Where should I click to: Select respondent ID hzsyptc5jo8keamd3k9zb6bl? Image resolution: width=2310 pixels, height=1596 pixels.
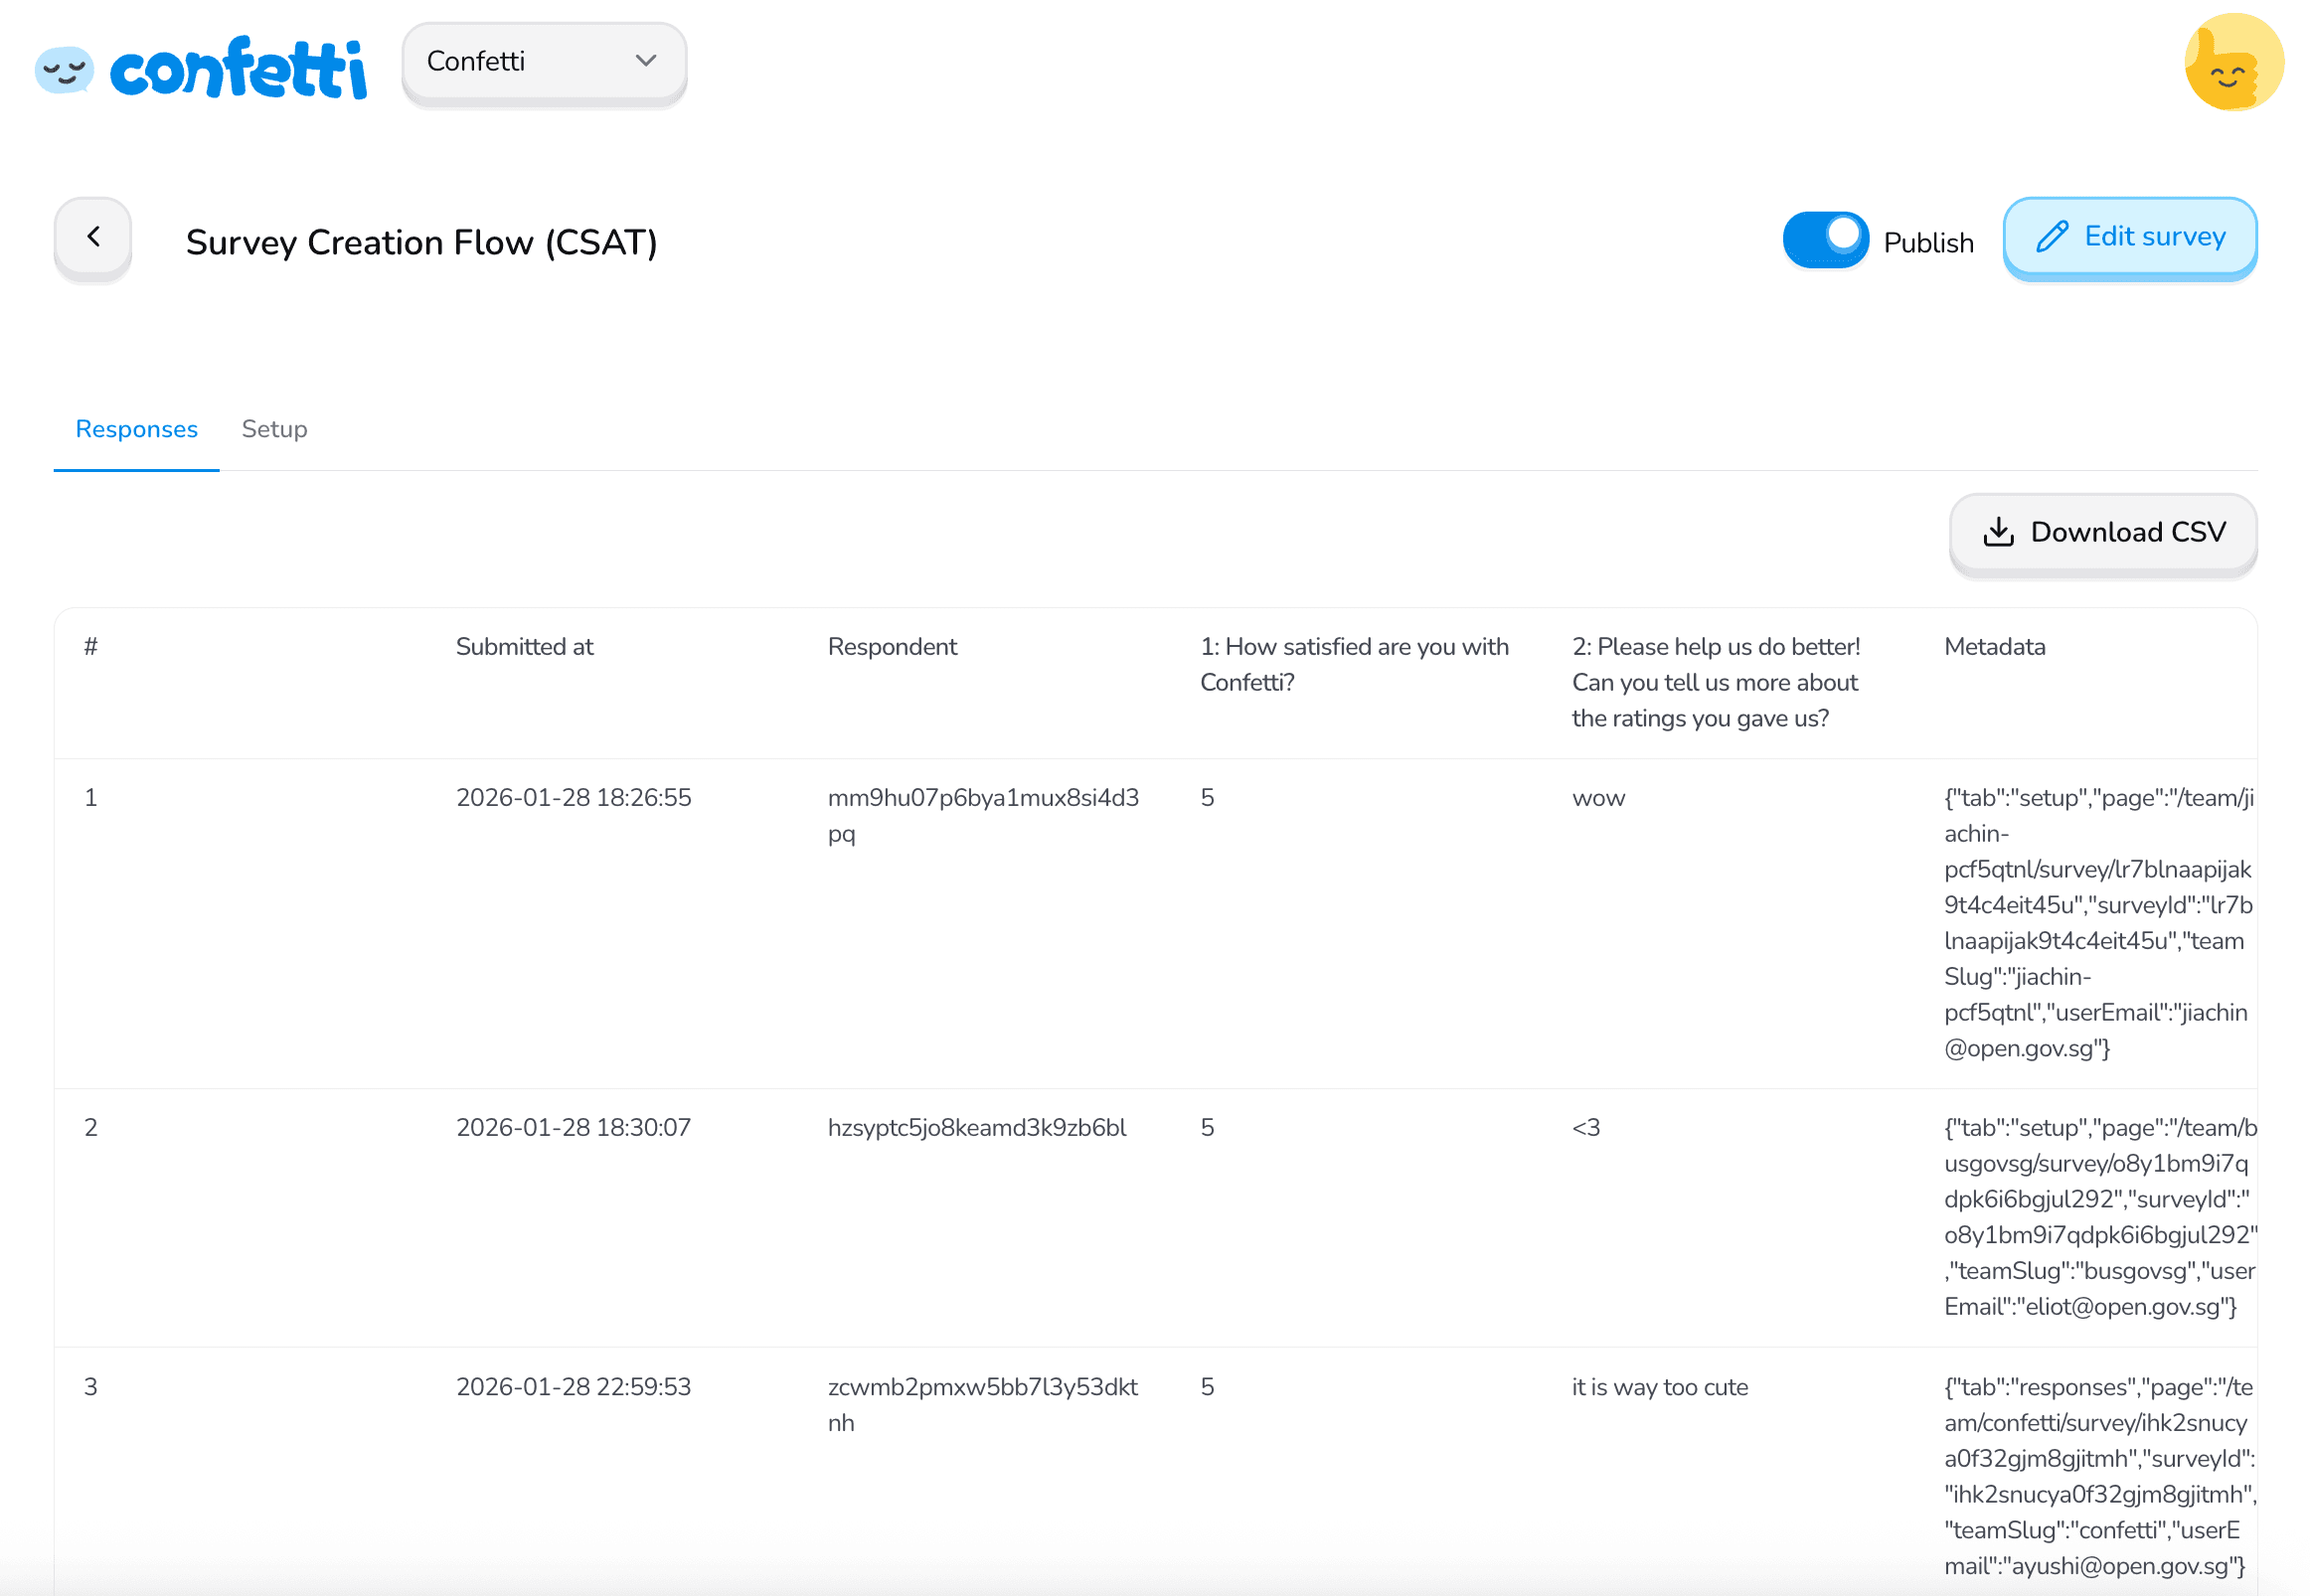click(x=977, y=1128)
